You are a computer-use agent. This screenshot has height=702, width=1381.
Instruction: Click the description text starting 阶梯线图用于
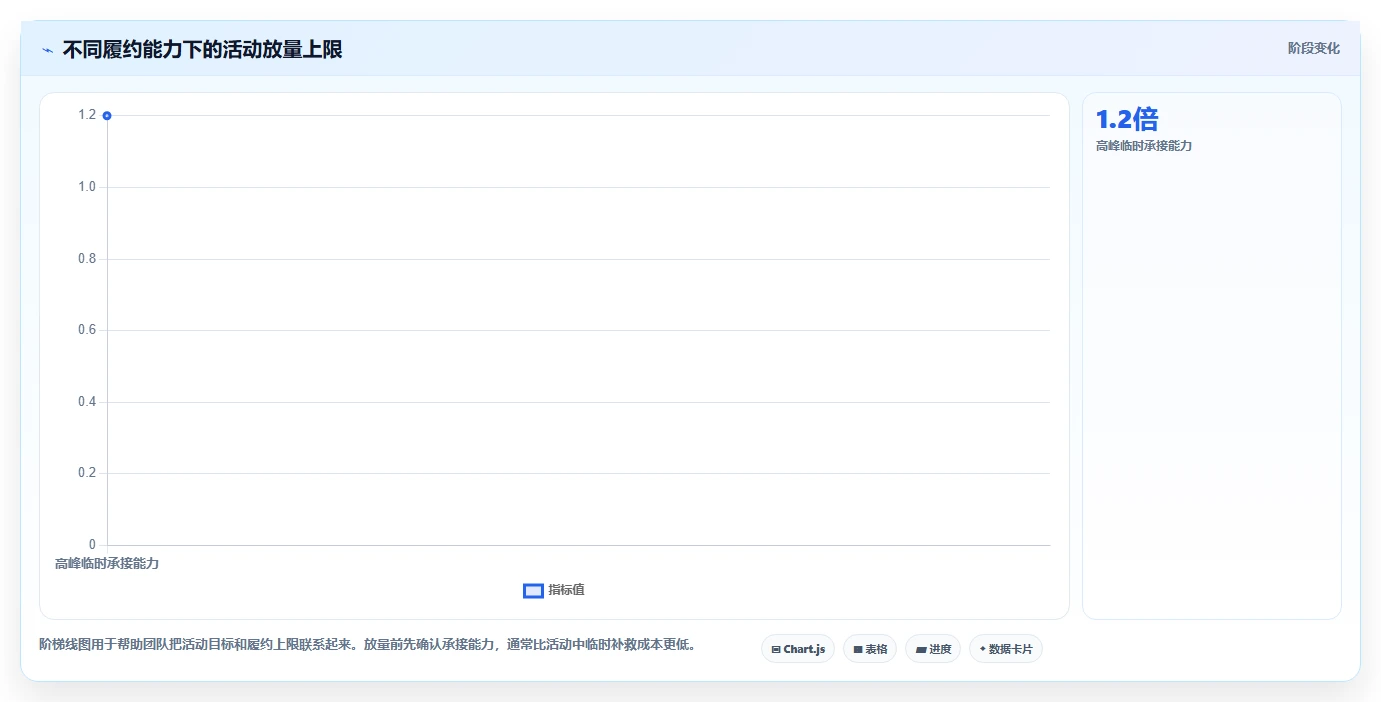coord(367,644)
